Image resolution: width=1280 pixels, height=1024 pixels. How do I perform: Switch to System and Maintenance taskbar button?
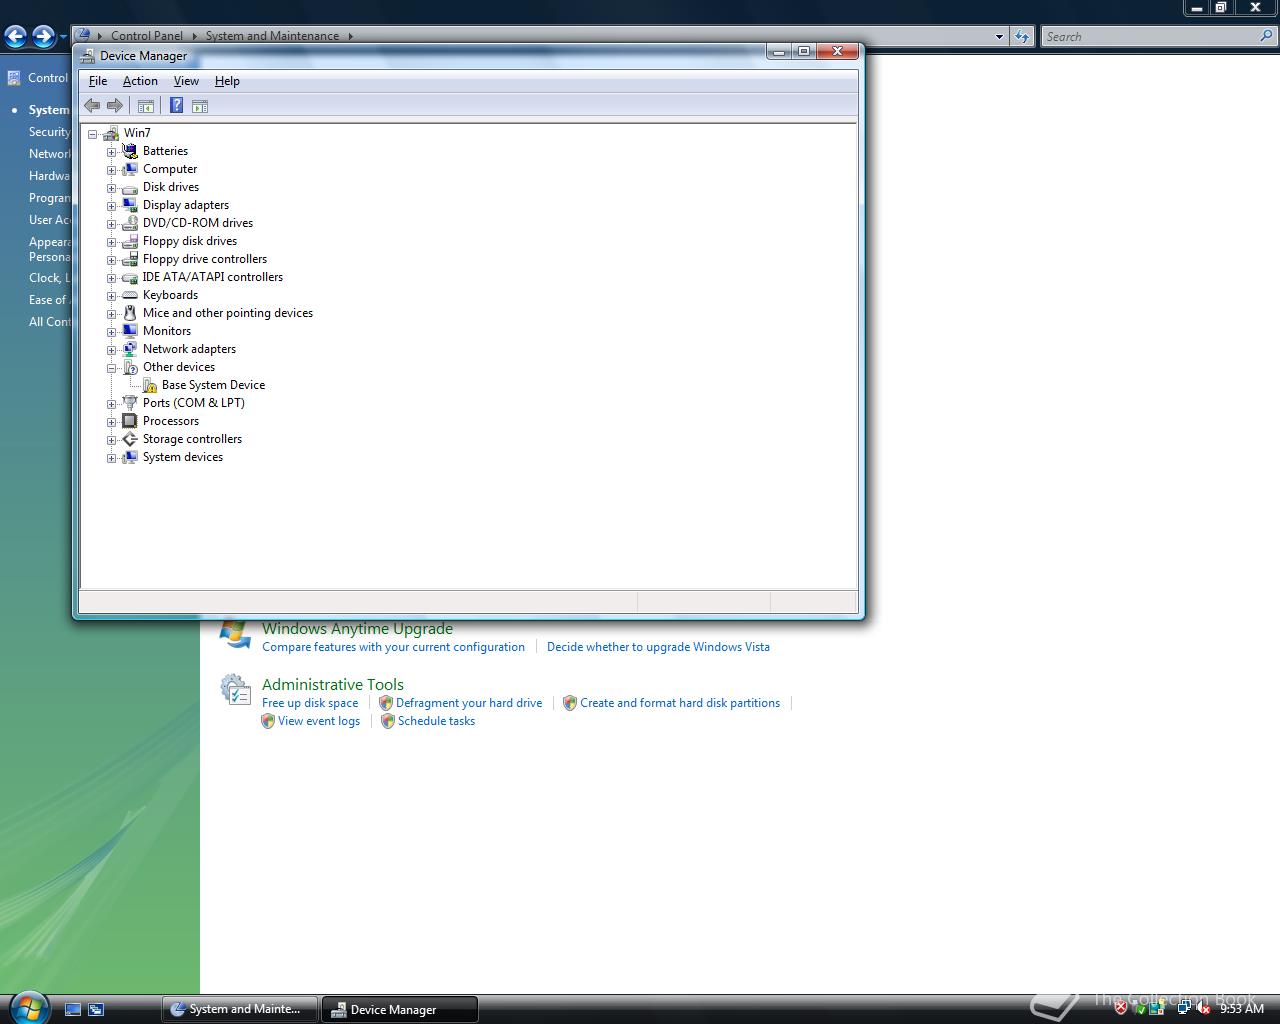[x=240, y=1009]
